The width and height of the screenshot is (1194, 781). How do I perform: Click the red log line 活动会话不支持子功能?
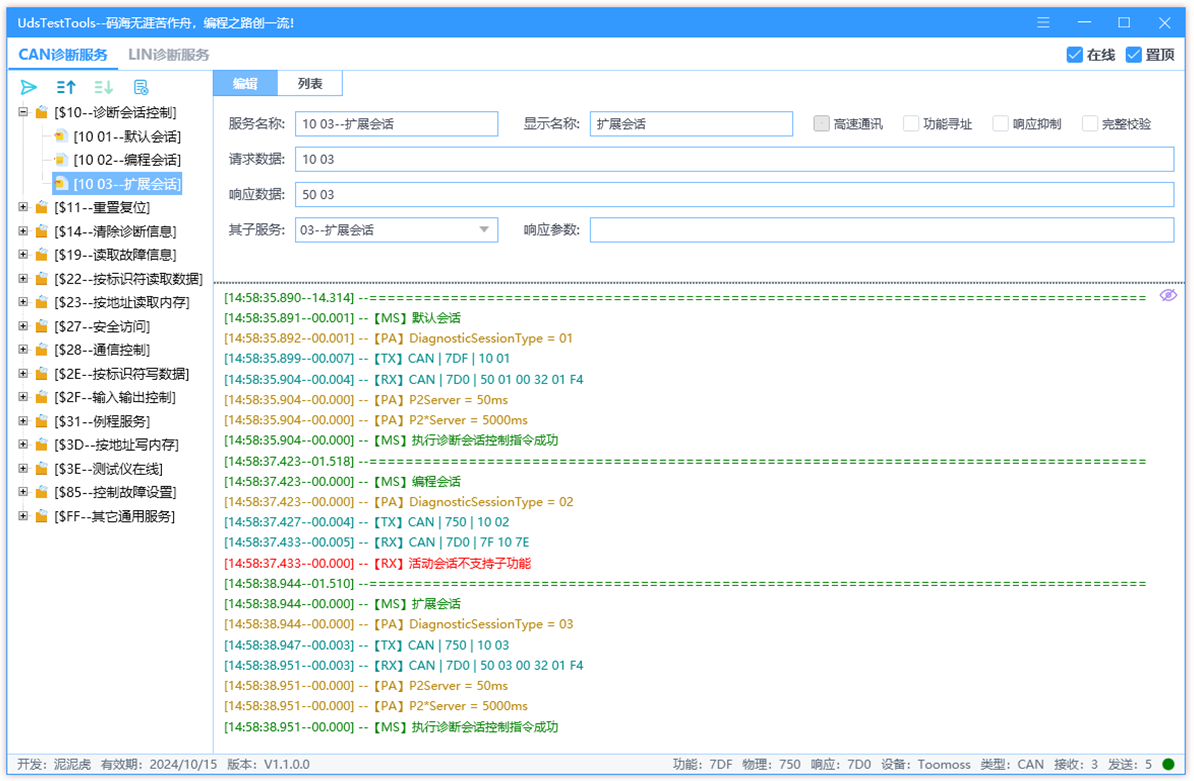(x=378, y=563)
